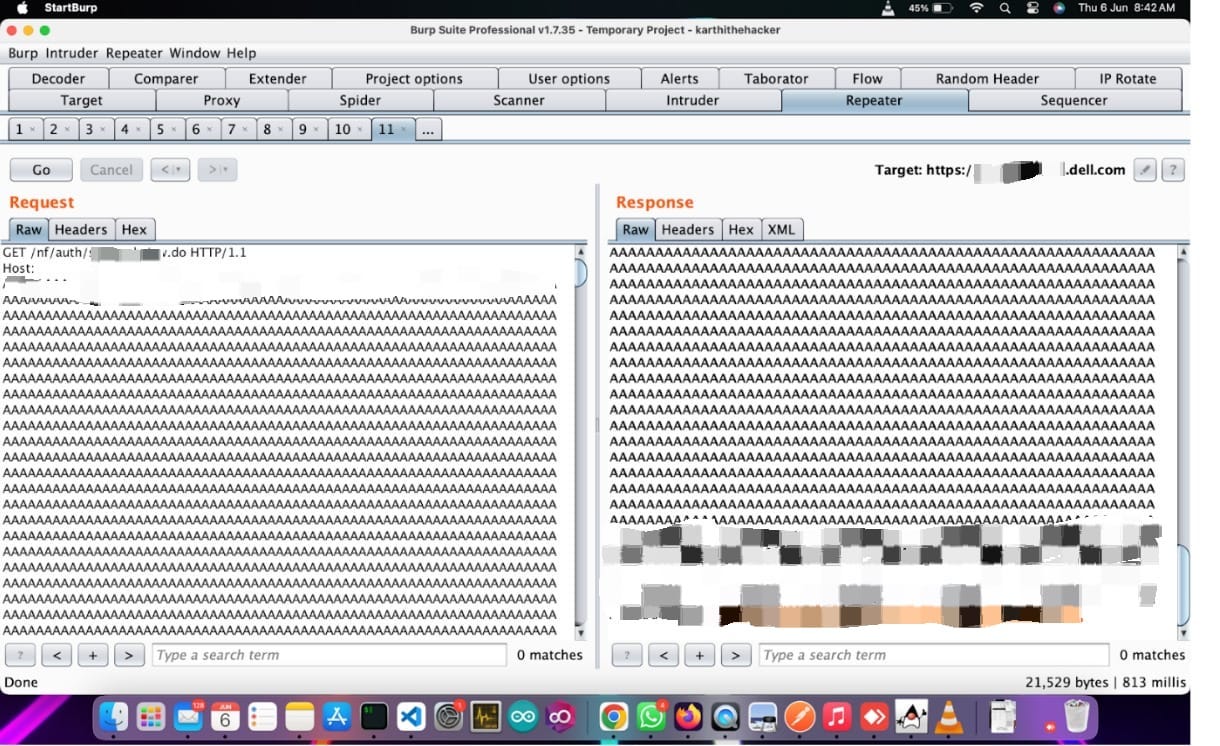The image size is (1220, 746).
Task: Open the target configuration help question-mark icon
Action: pos(1172,170)
